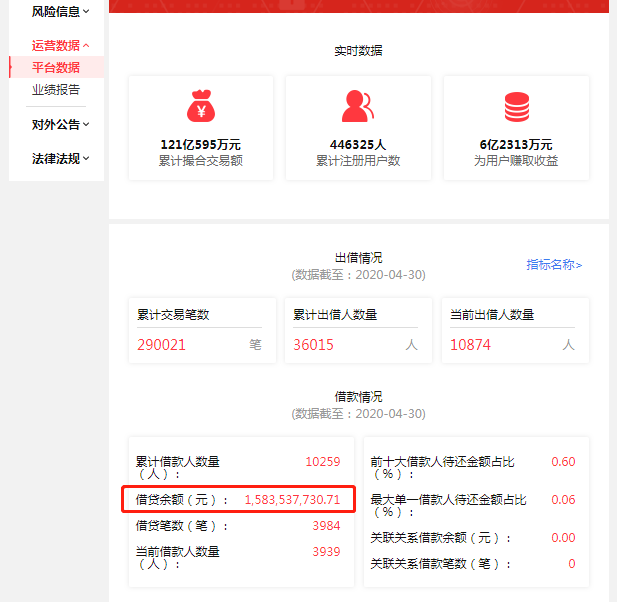
Task: Click the date note under 借款情况
Action: pos(358,414)
